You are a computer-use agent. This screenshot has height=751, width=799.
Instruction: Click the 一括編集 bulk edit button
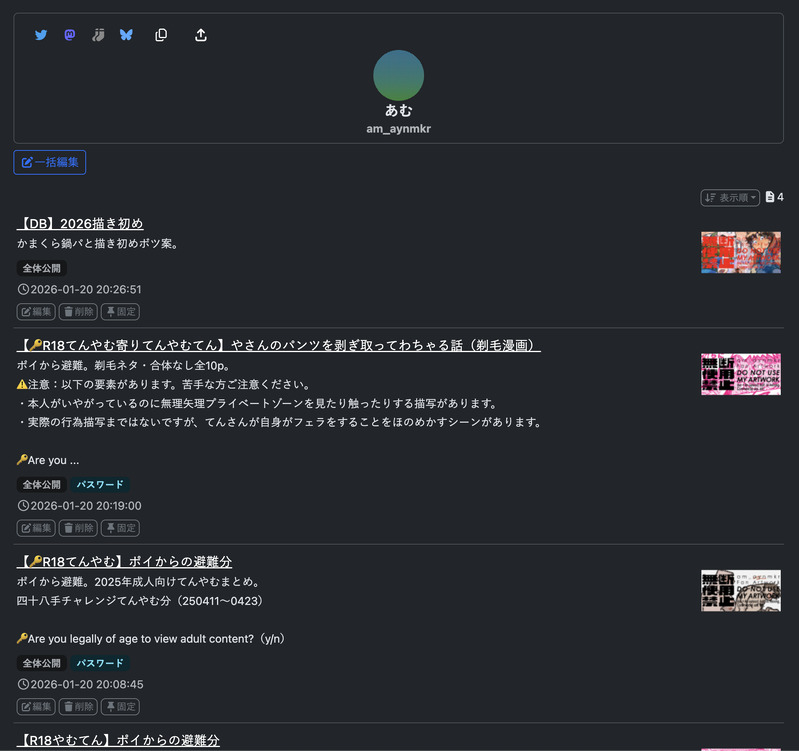point(49,162)
